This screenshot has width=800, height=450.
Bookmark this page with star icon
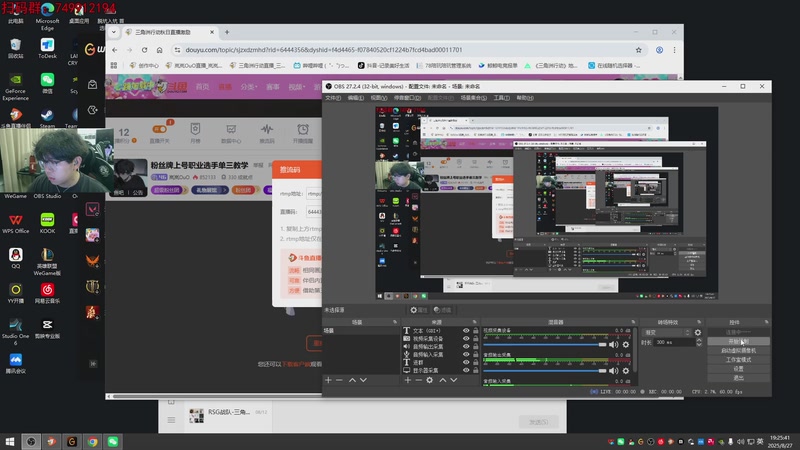[x=638, y=50]
